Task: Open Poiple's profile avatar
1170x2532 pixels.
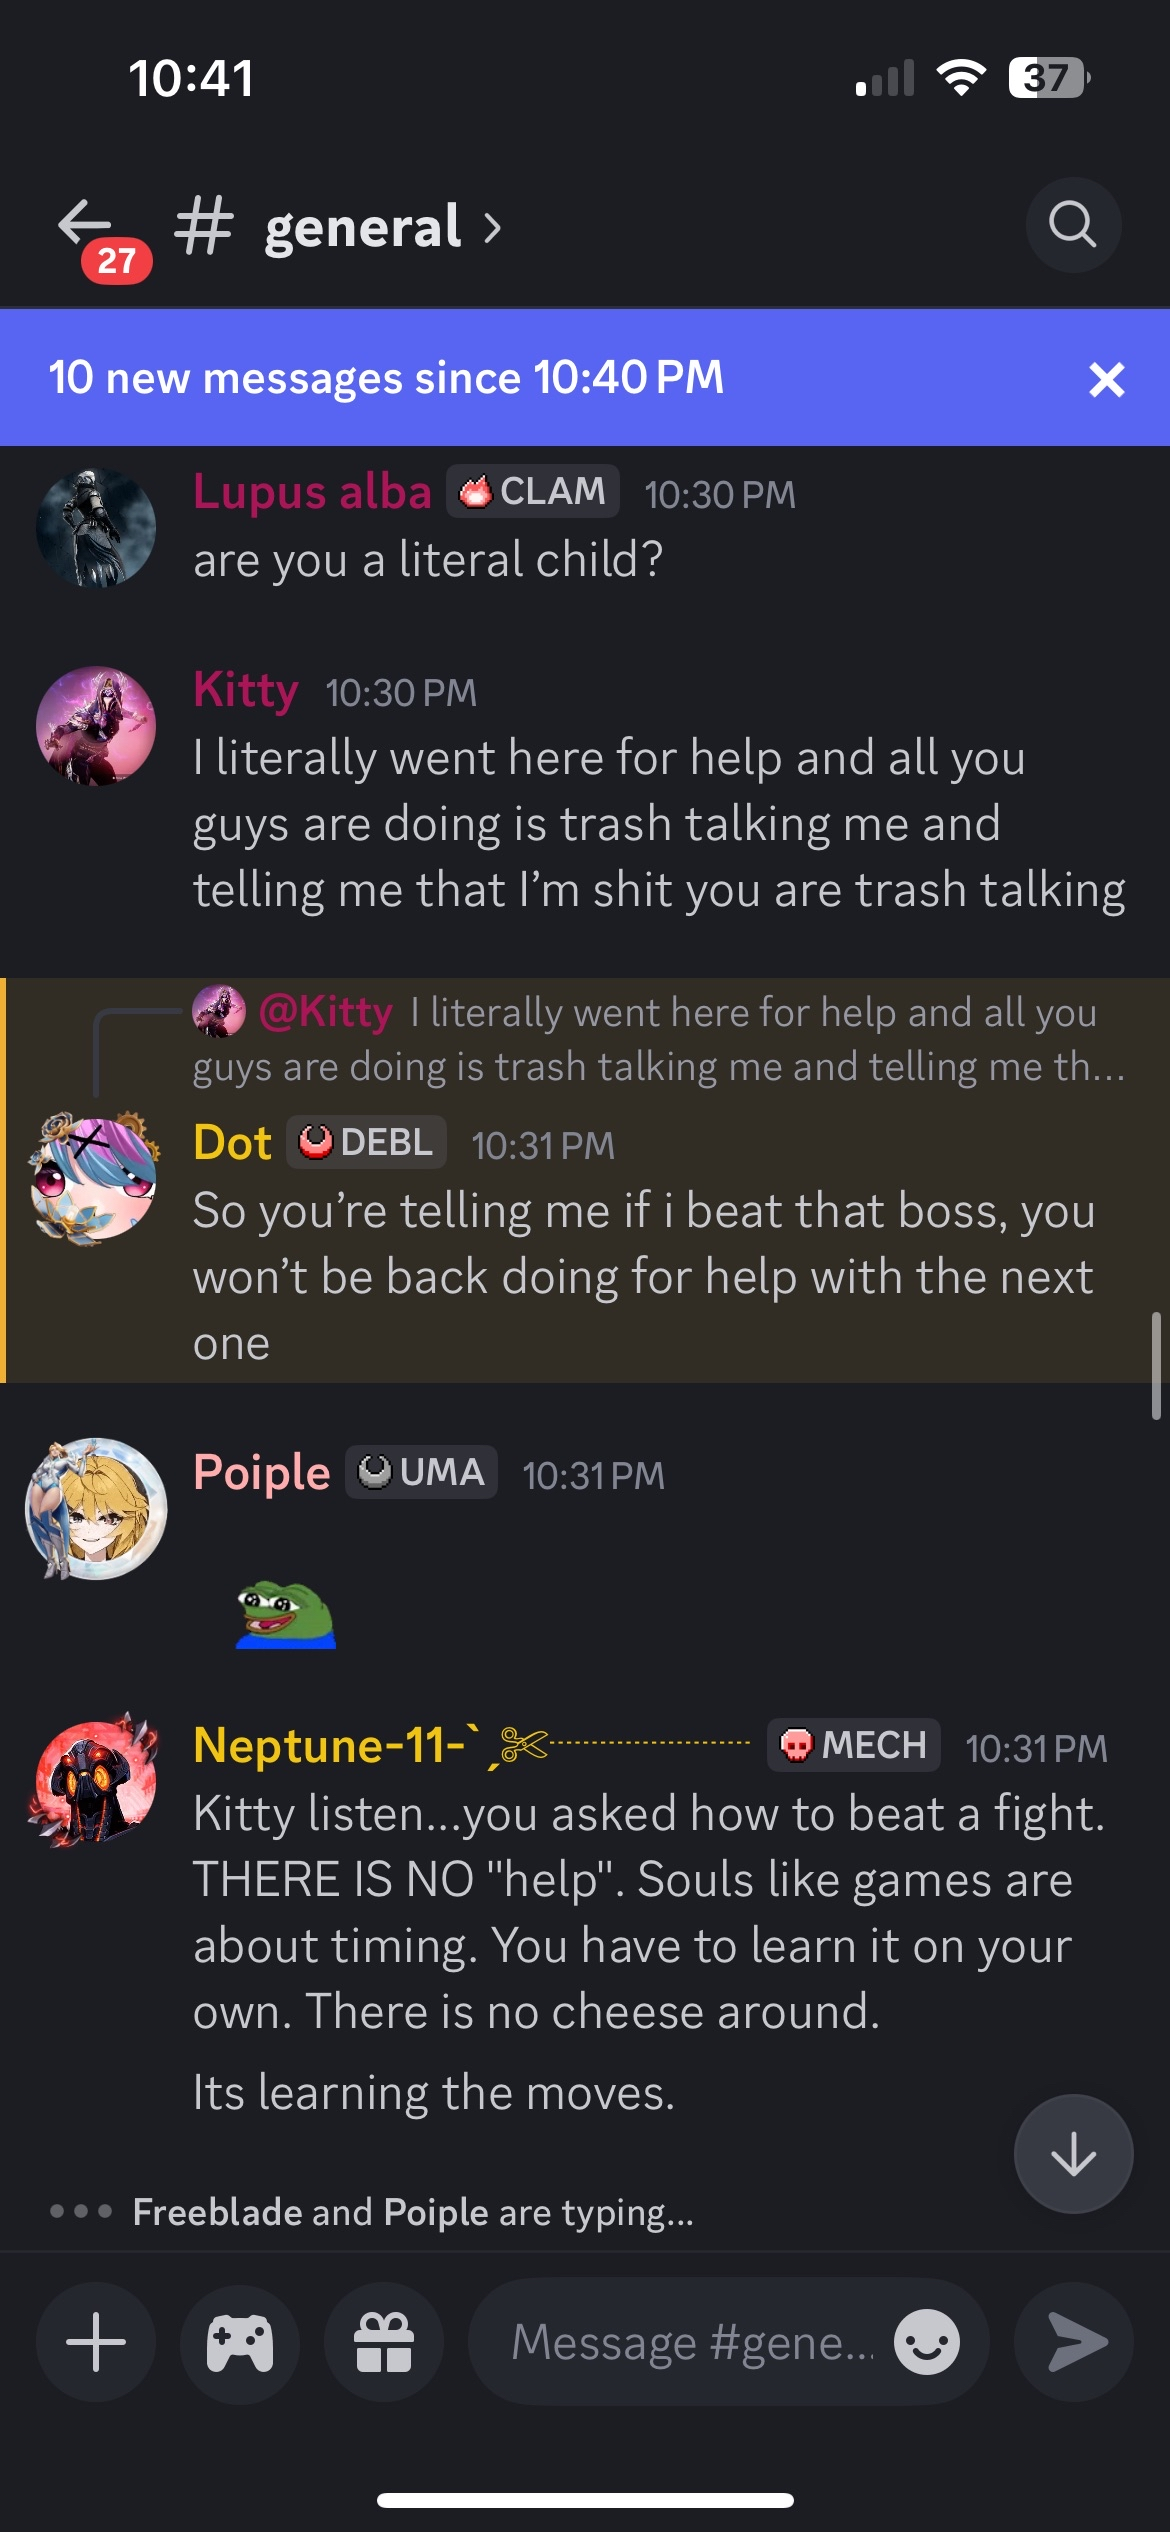Action: coord(96,1508)
